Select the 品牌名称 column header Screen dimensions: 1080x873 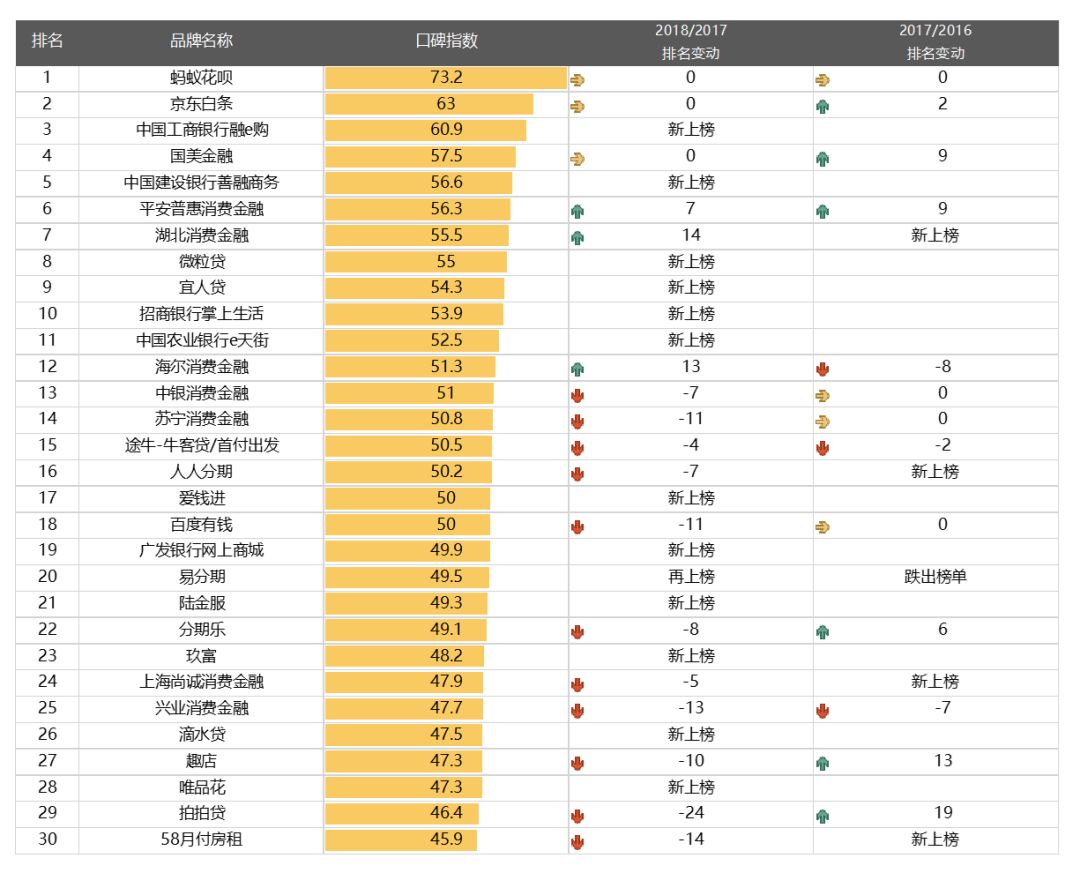201,41
